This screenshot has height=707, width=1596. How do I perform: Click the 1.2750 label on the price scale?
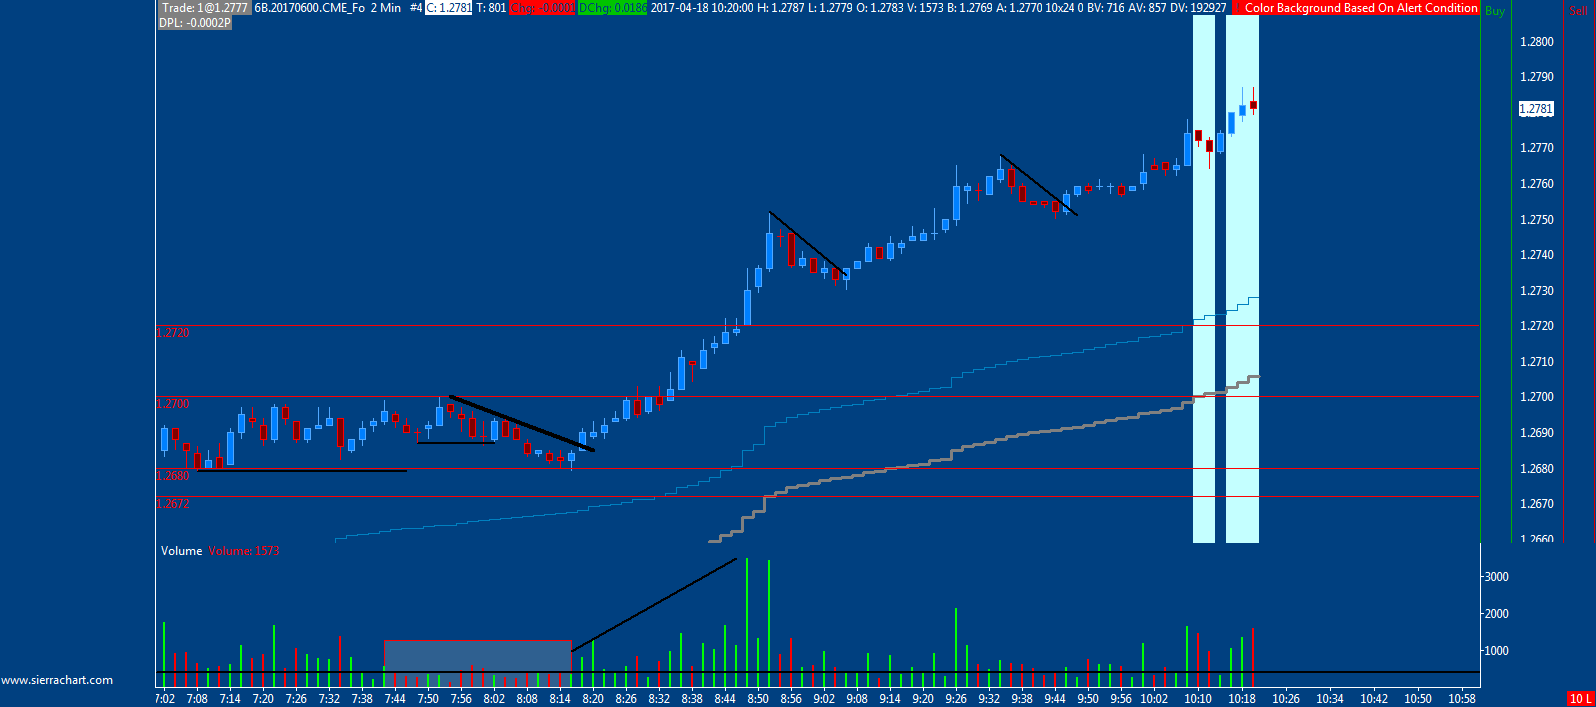pos(1536,219)
